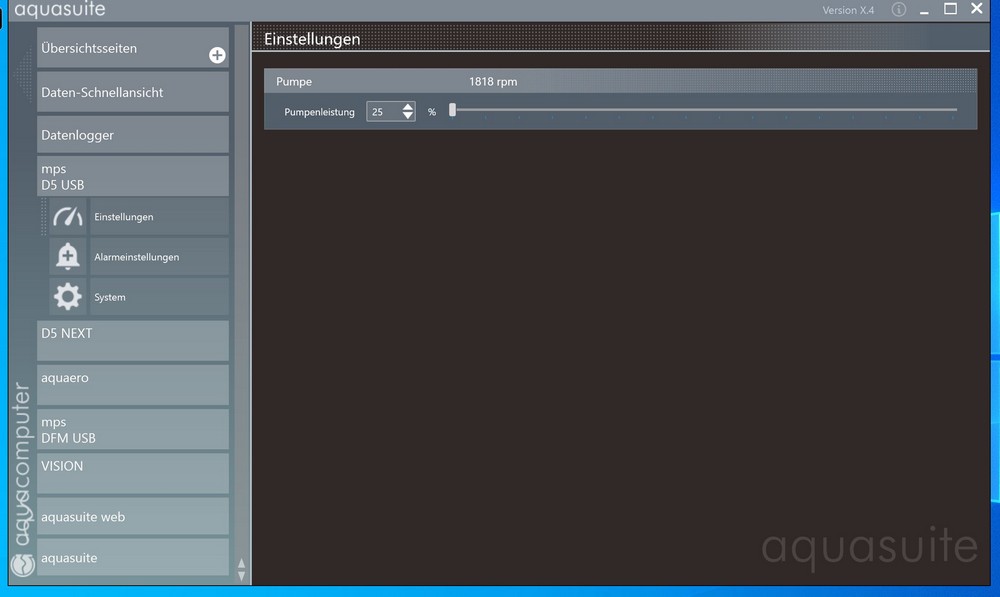Expand the VISION device entry
The image size is (1000, 597).
(133, 473)
